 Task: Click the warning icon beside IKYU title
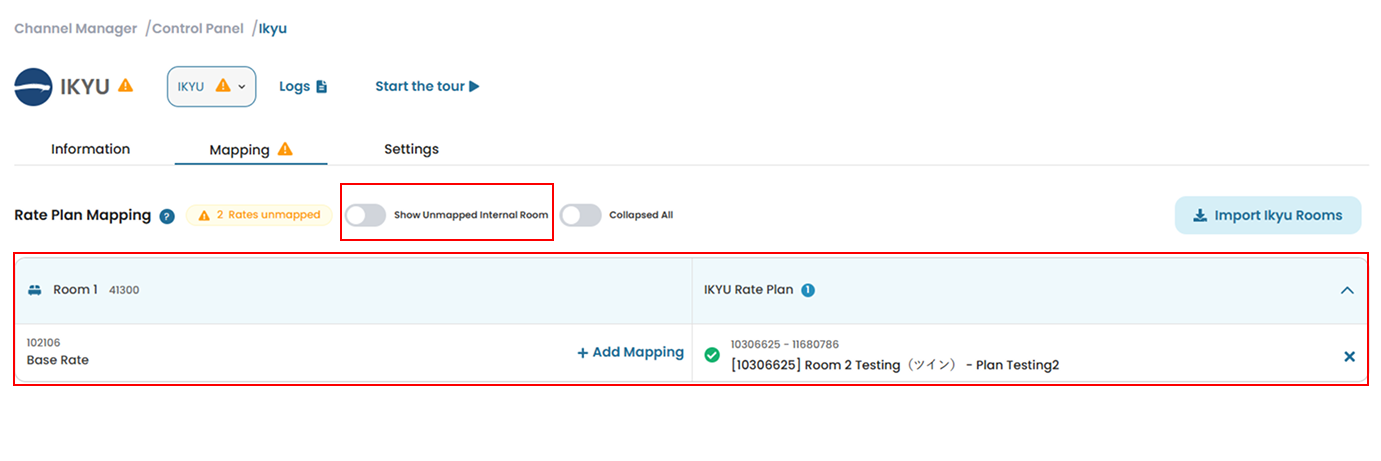click(125, 86)
